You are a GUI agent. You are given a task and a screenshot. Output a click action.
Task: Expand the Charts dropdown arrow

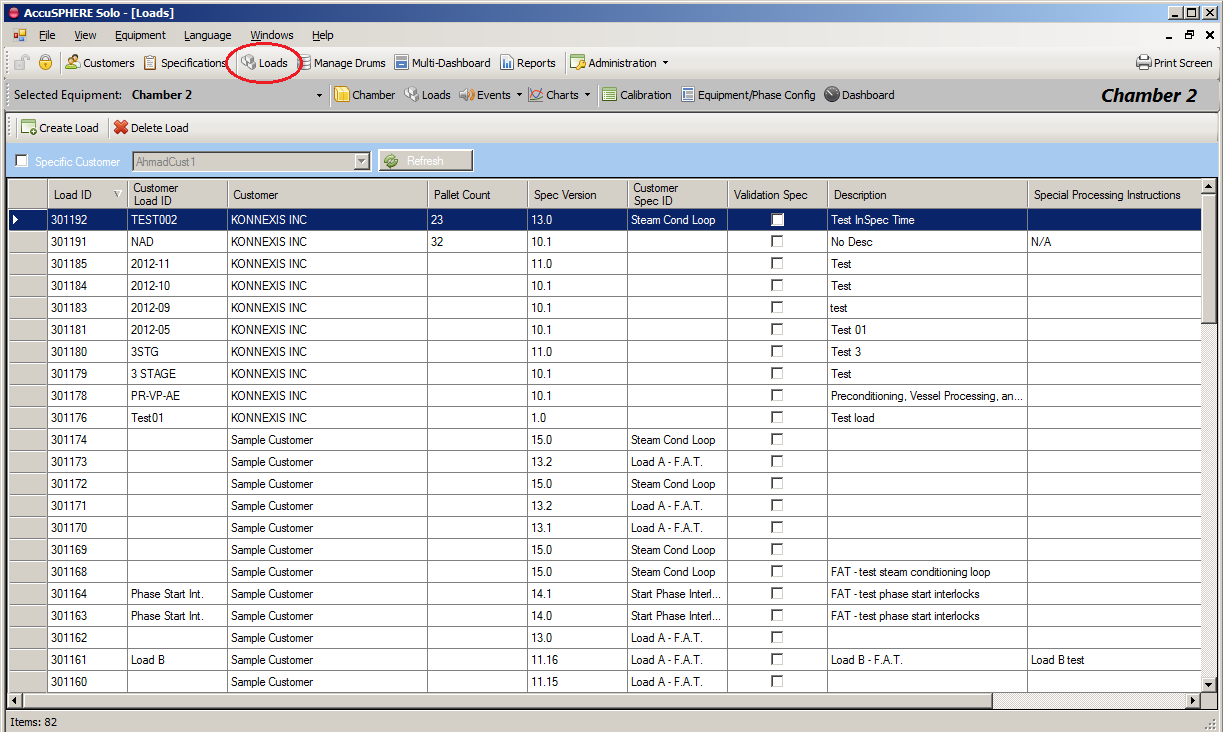point(587,96)
